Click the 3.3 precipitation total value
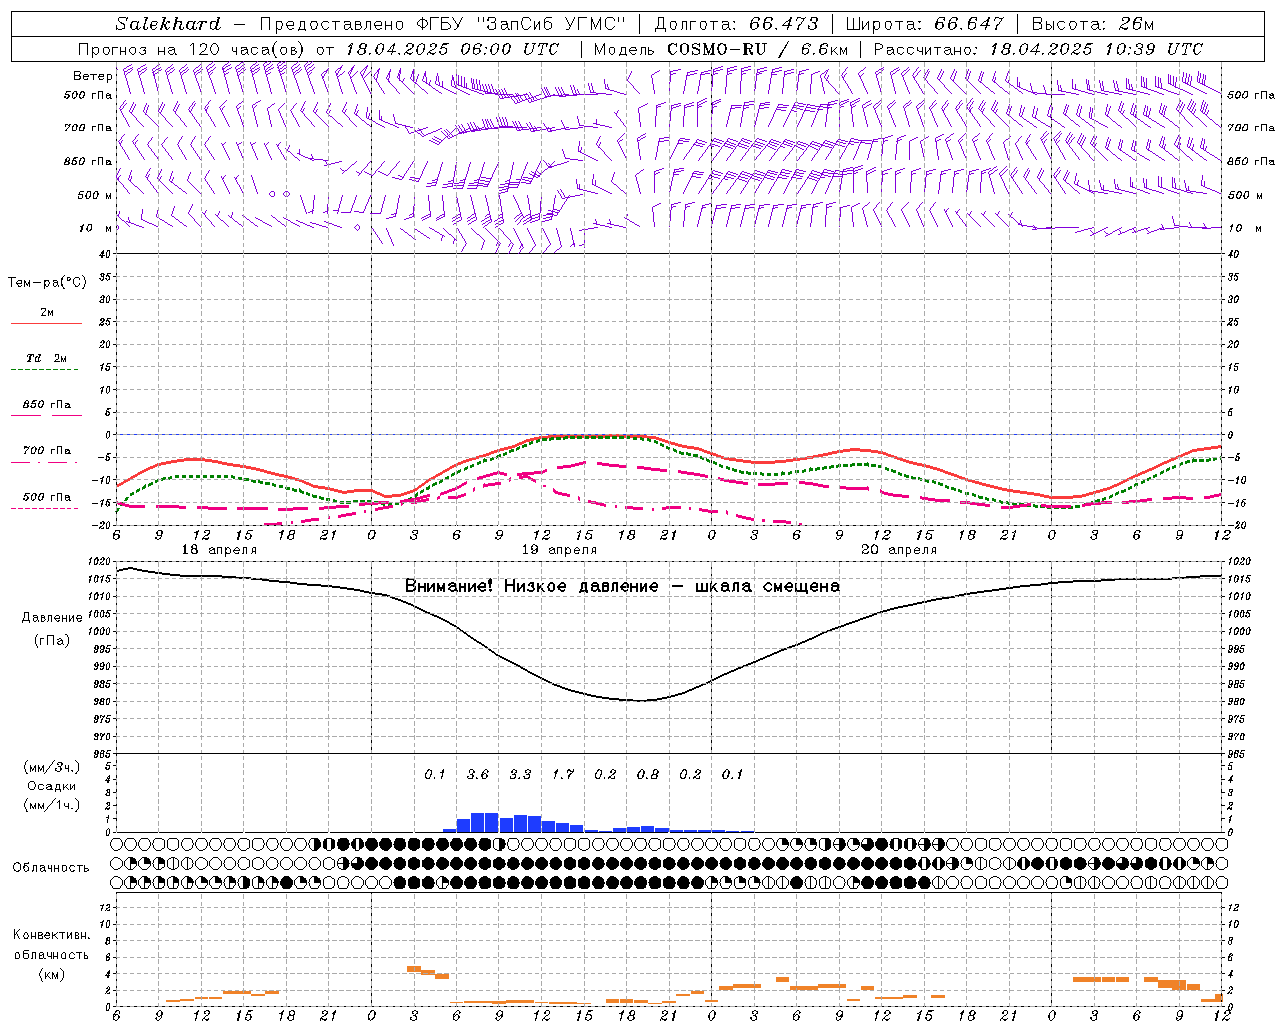The height and width of the screenshot is (1024, 1280). pyautogui.click(x=520, y=774)
